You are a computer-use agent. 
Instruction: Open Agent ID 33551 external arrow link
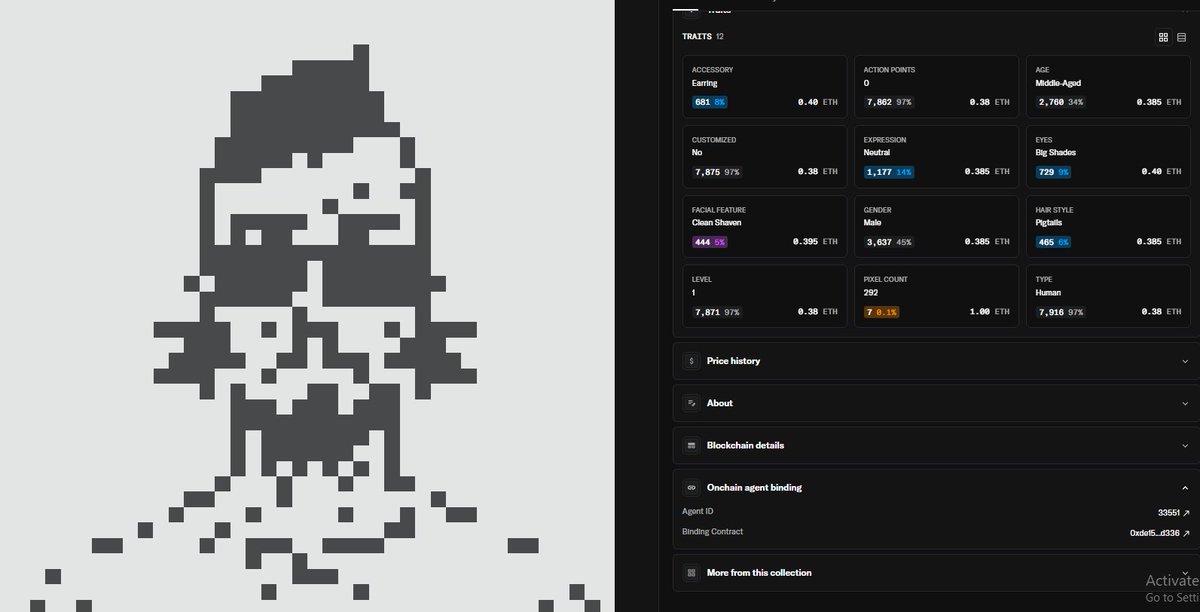point(1186,512)
